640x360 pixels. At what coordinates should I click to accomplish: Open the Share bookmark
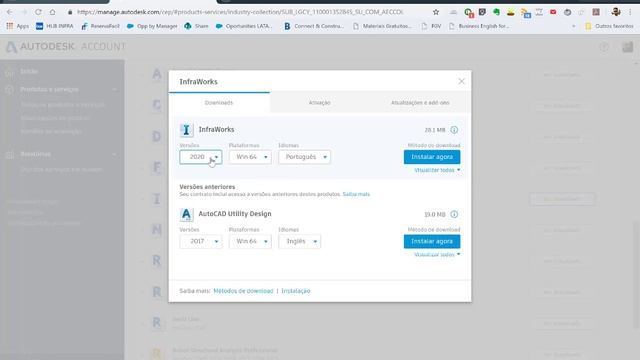[196, 26]
